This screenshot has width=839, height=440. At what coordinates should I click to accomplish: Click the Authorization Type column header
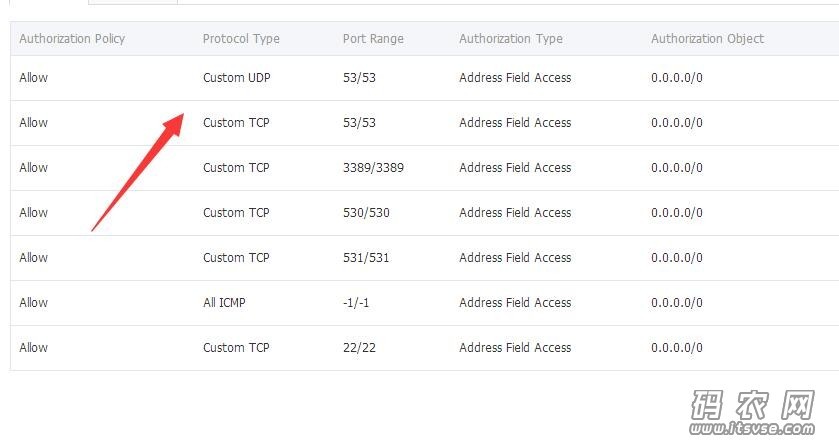pyautogui.click(x=510, y=39)
